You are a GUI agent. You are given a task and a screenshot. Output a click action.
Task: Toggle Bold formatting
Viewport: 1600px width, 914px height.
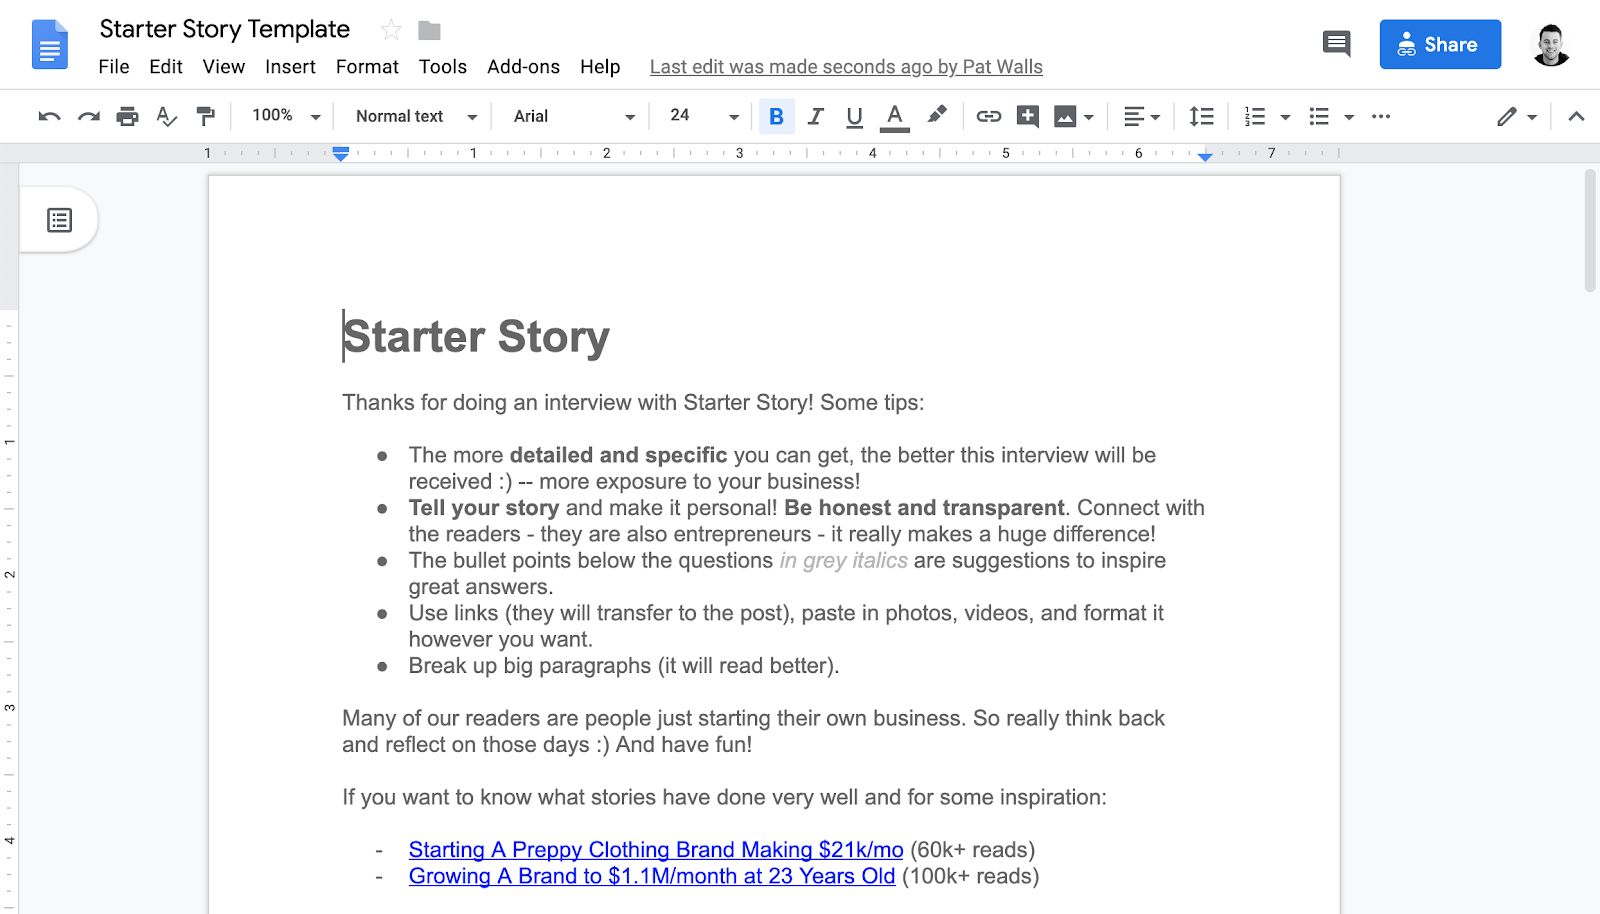coord(776,116)
